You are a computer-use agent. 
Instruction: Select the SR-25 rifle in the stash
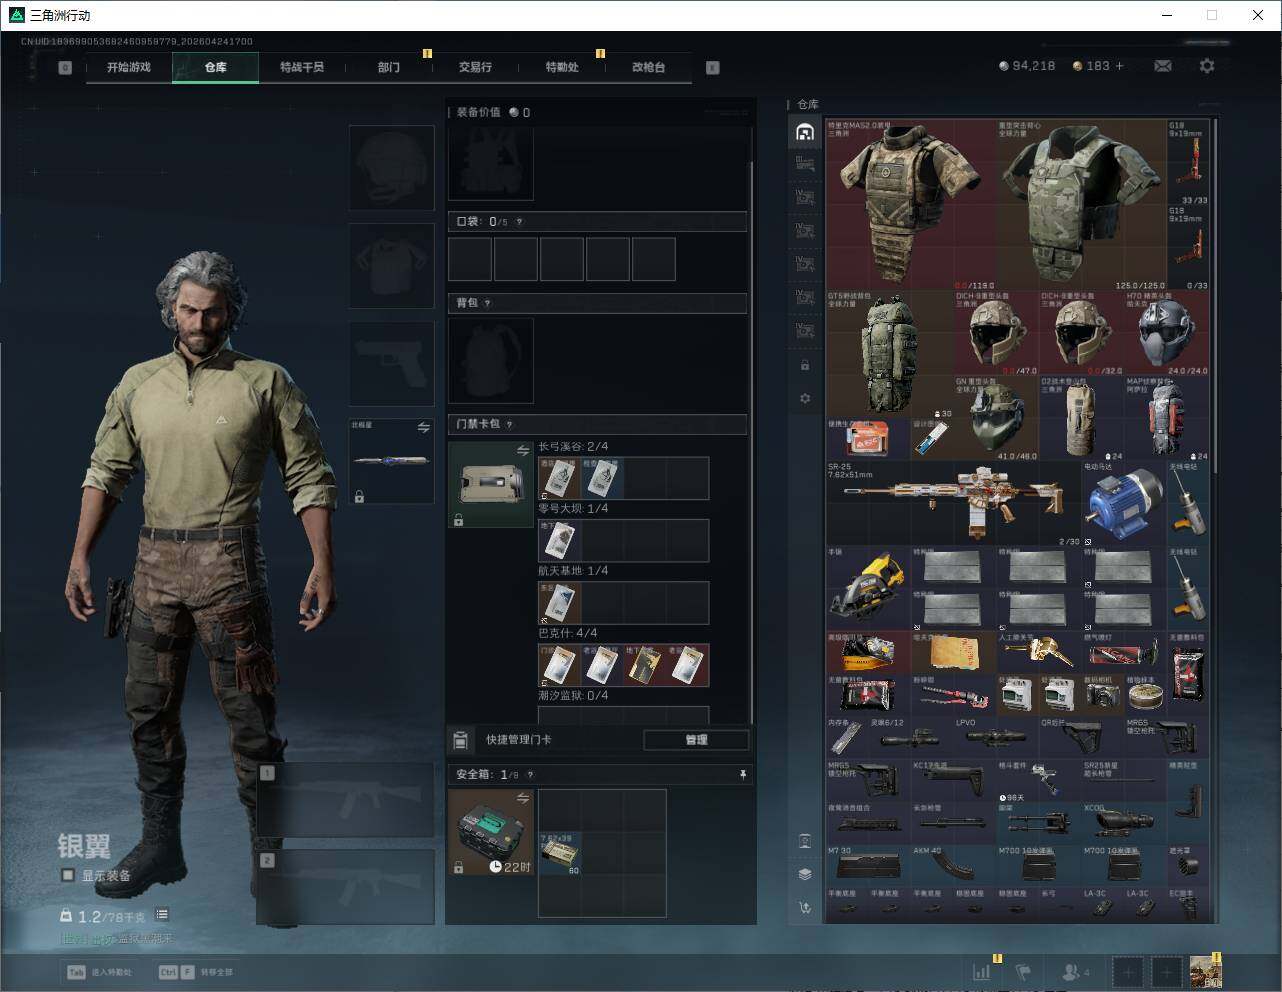click(x=953, y=504)
